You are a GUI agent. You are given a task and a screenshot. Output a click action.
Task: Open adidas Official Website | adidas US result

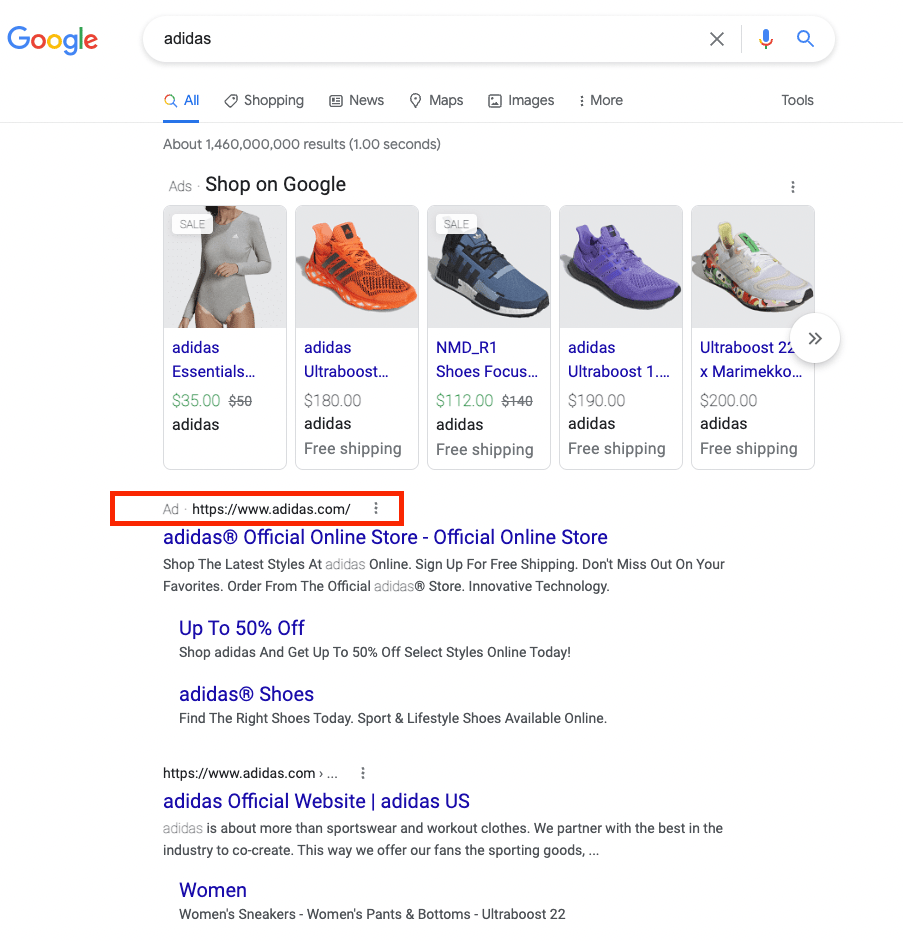(x=316, y=801)
